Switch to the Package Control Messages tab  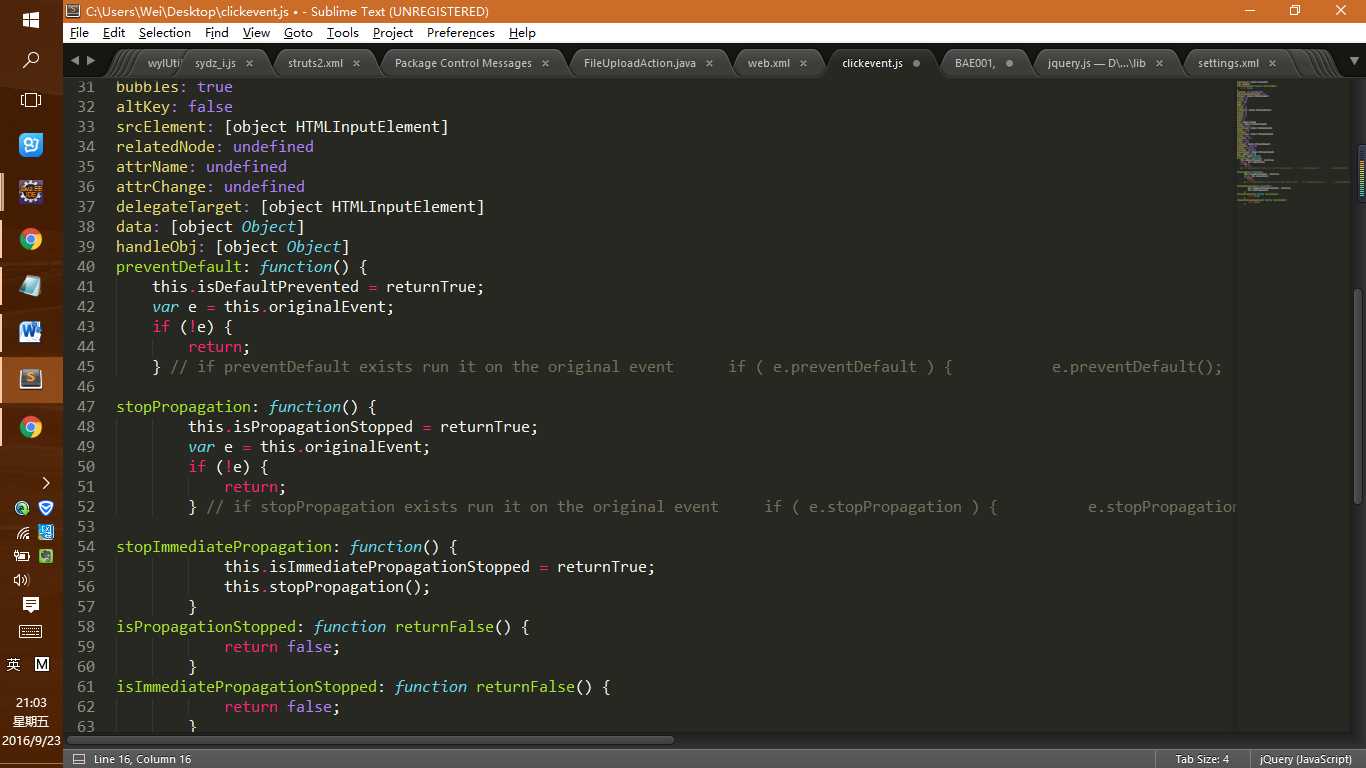pyautogui.click(x=463, y=63)
